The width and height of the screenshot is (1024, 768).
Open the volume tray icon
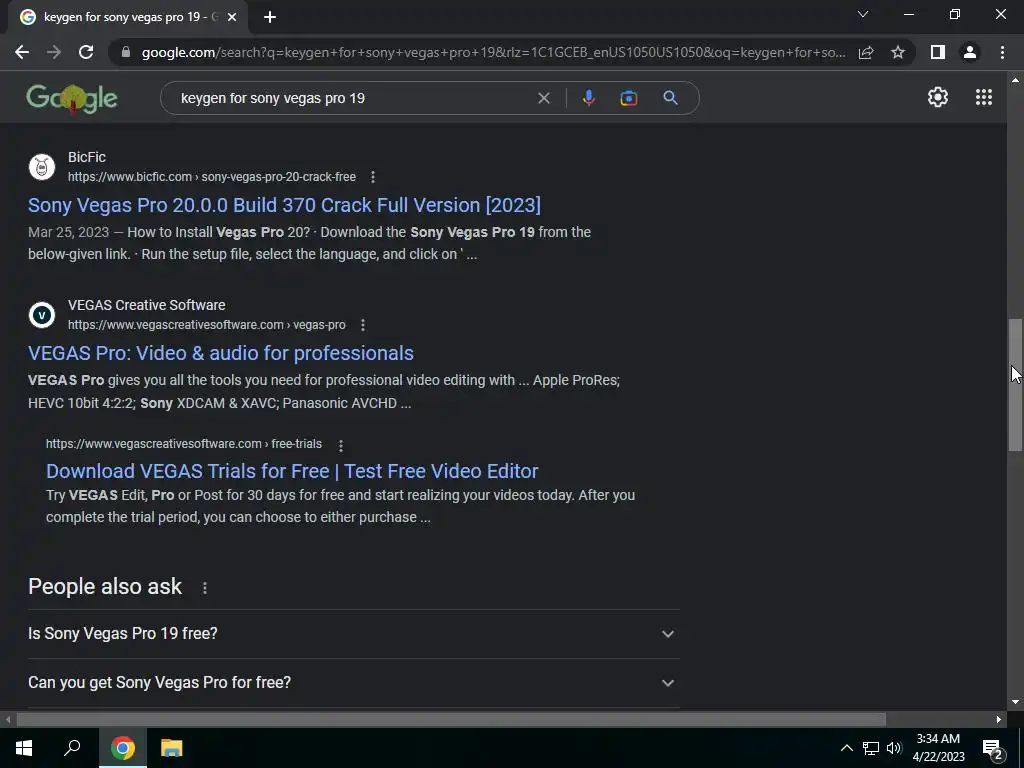pyautogui.click(x=894, y=748)
